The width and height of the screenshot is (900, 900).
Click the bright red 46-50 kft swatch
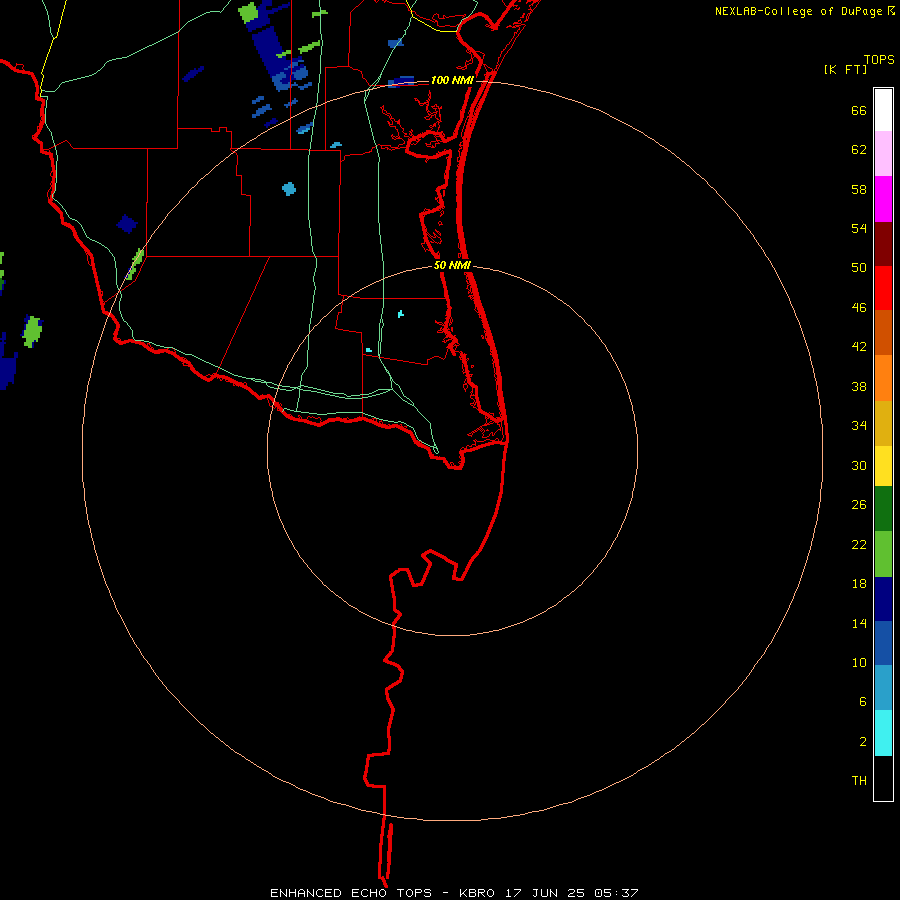coord(883,288)
